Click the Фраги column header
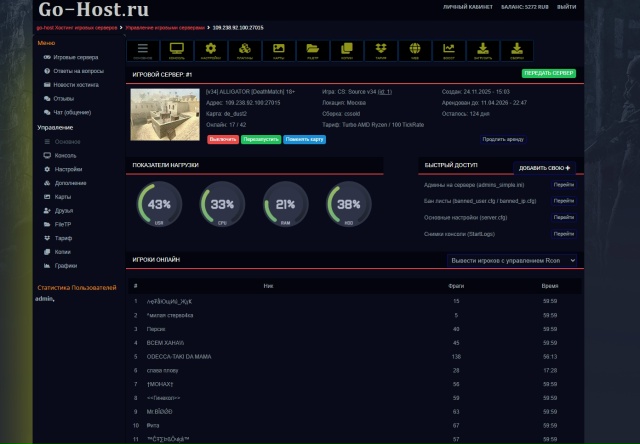 coord(456,286)
